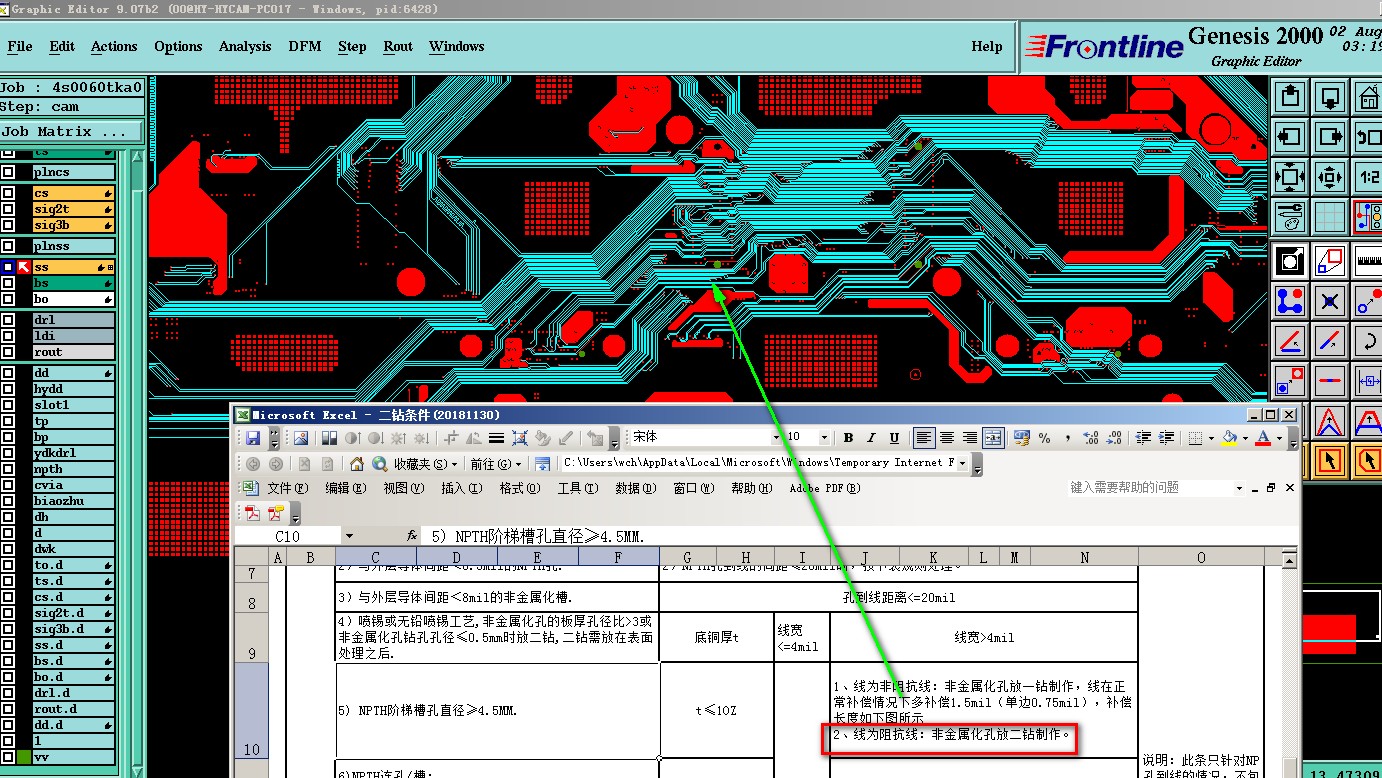Toggle the checkbox for layer plnss

(8, 246)
